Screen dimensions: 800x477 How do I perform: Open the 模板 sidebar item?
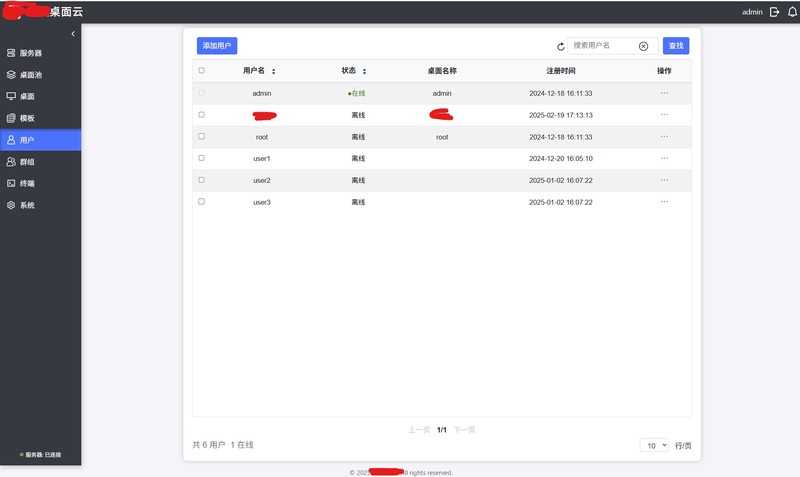(40, 118)
